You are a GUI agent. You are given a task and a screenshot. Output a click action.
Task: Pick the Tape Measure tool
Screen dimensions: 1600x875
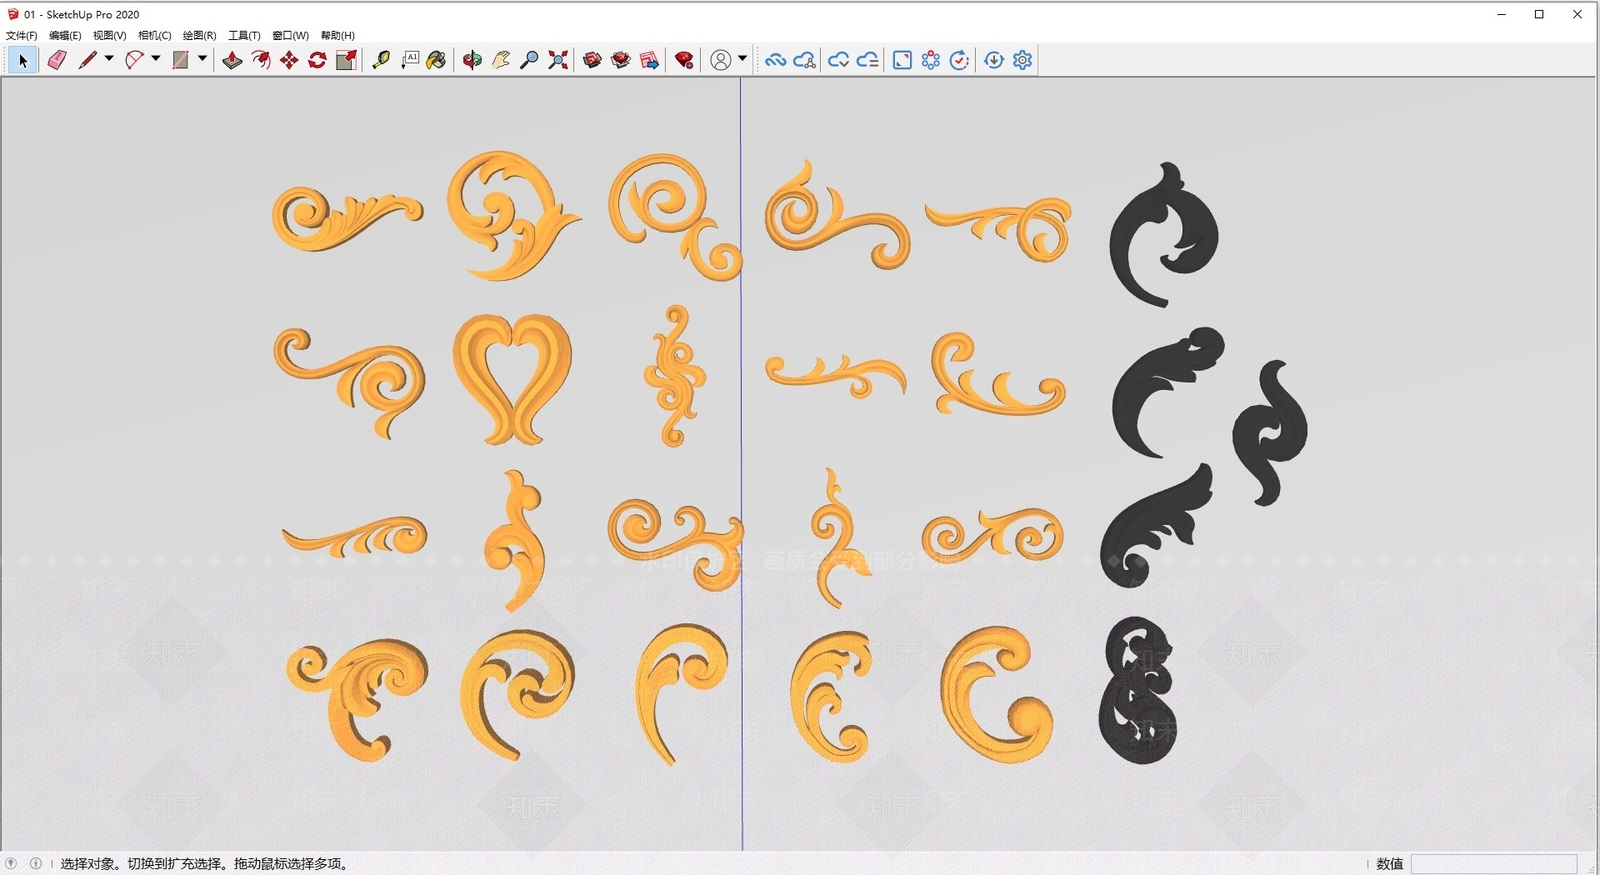[381, 60]
